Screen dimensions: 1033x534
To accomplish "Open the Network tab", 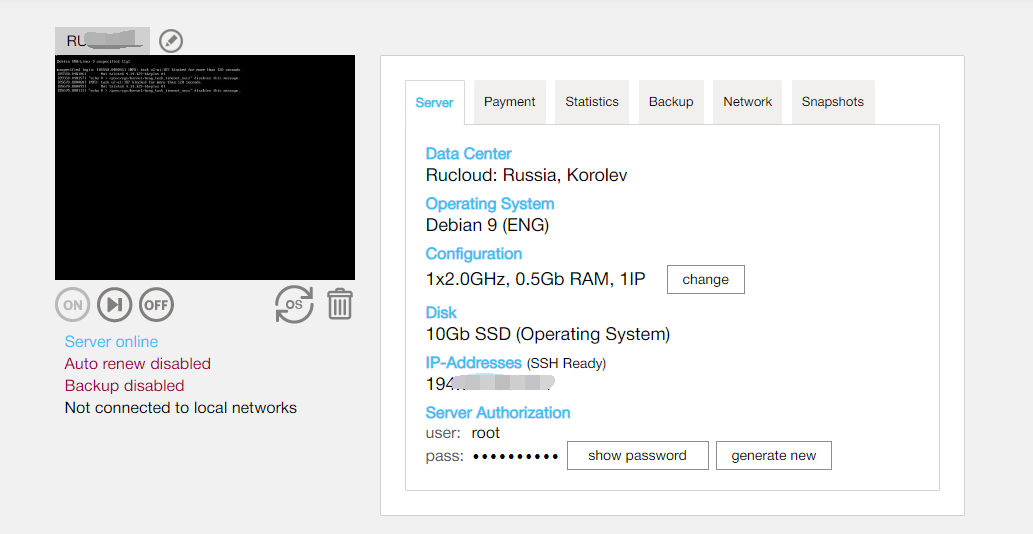I will 748,102.
